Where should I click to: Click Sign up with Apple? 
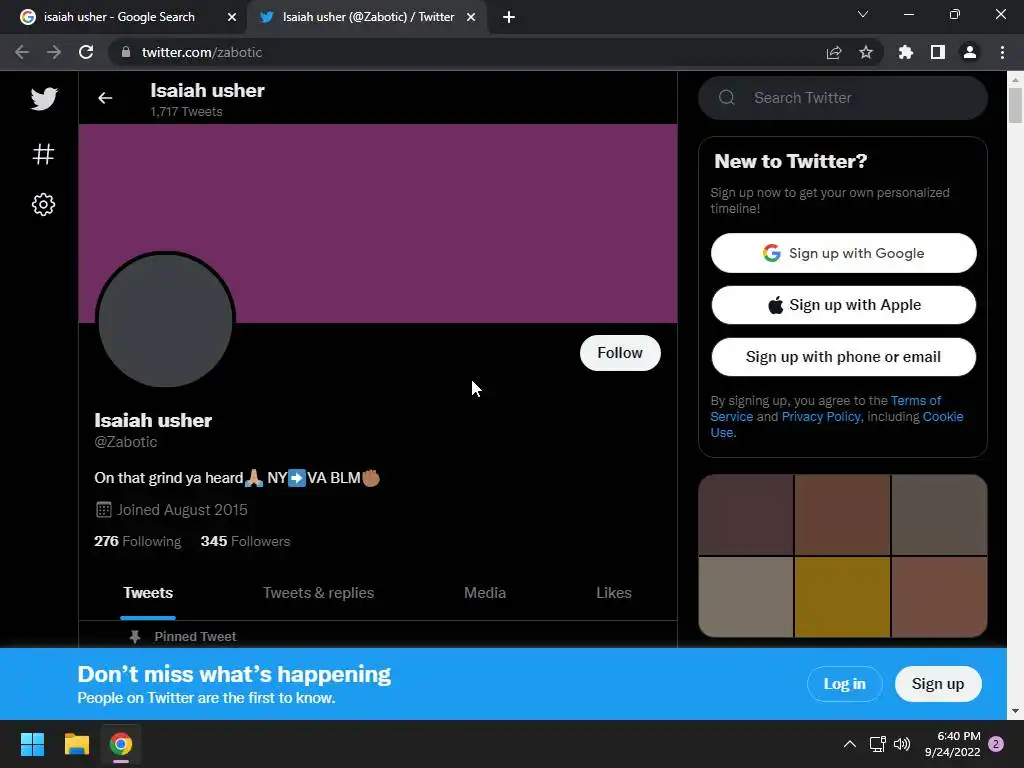844,305
